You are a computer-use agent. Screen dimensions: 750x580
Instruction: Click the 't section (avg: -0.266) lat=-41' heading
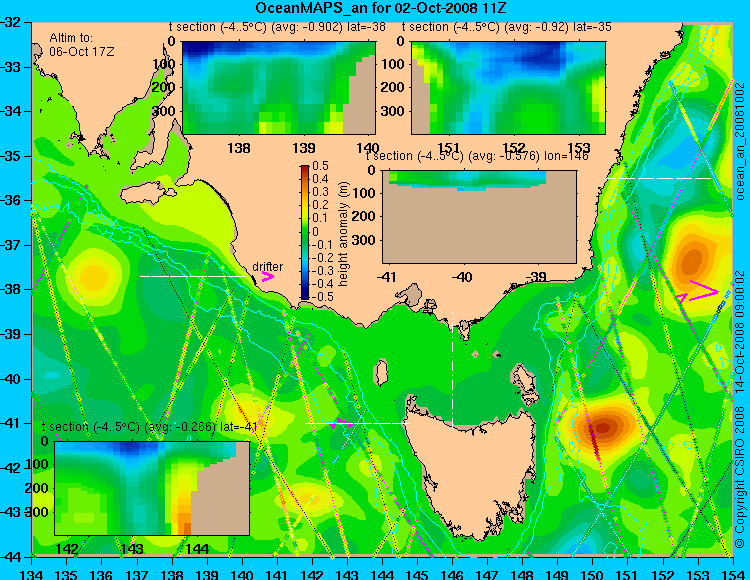[x=150, y=427]
